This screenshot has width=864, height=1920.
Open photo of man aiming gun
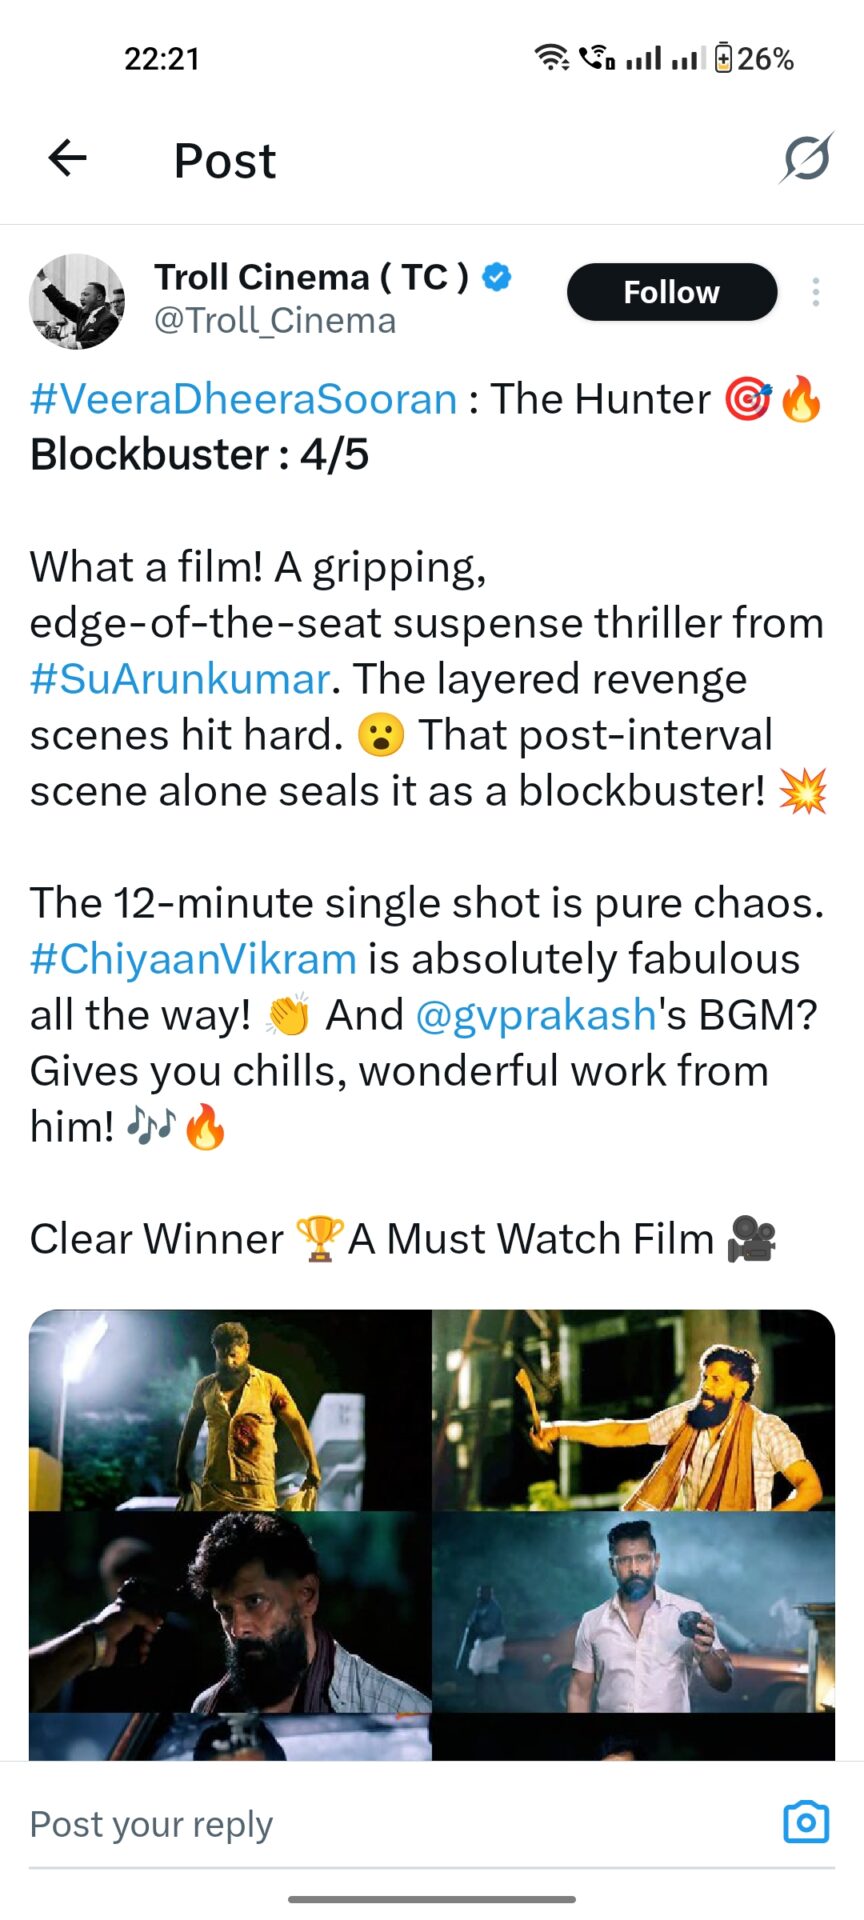tap(230, 1612)
